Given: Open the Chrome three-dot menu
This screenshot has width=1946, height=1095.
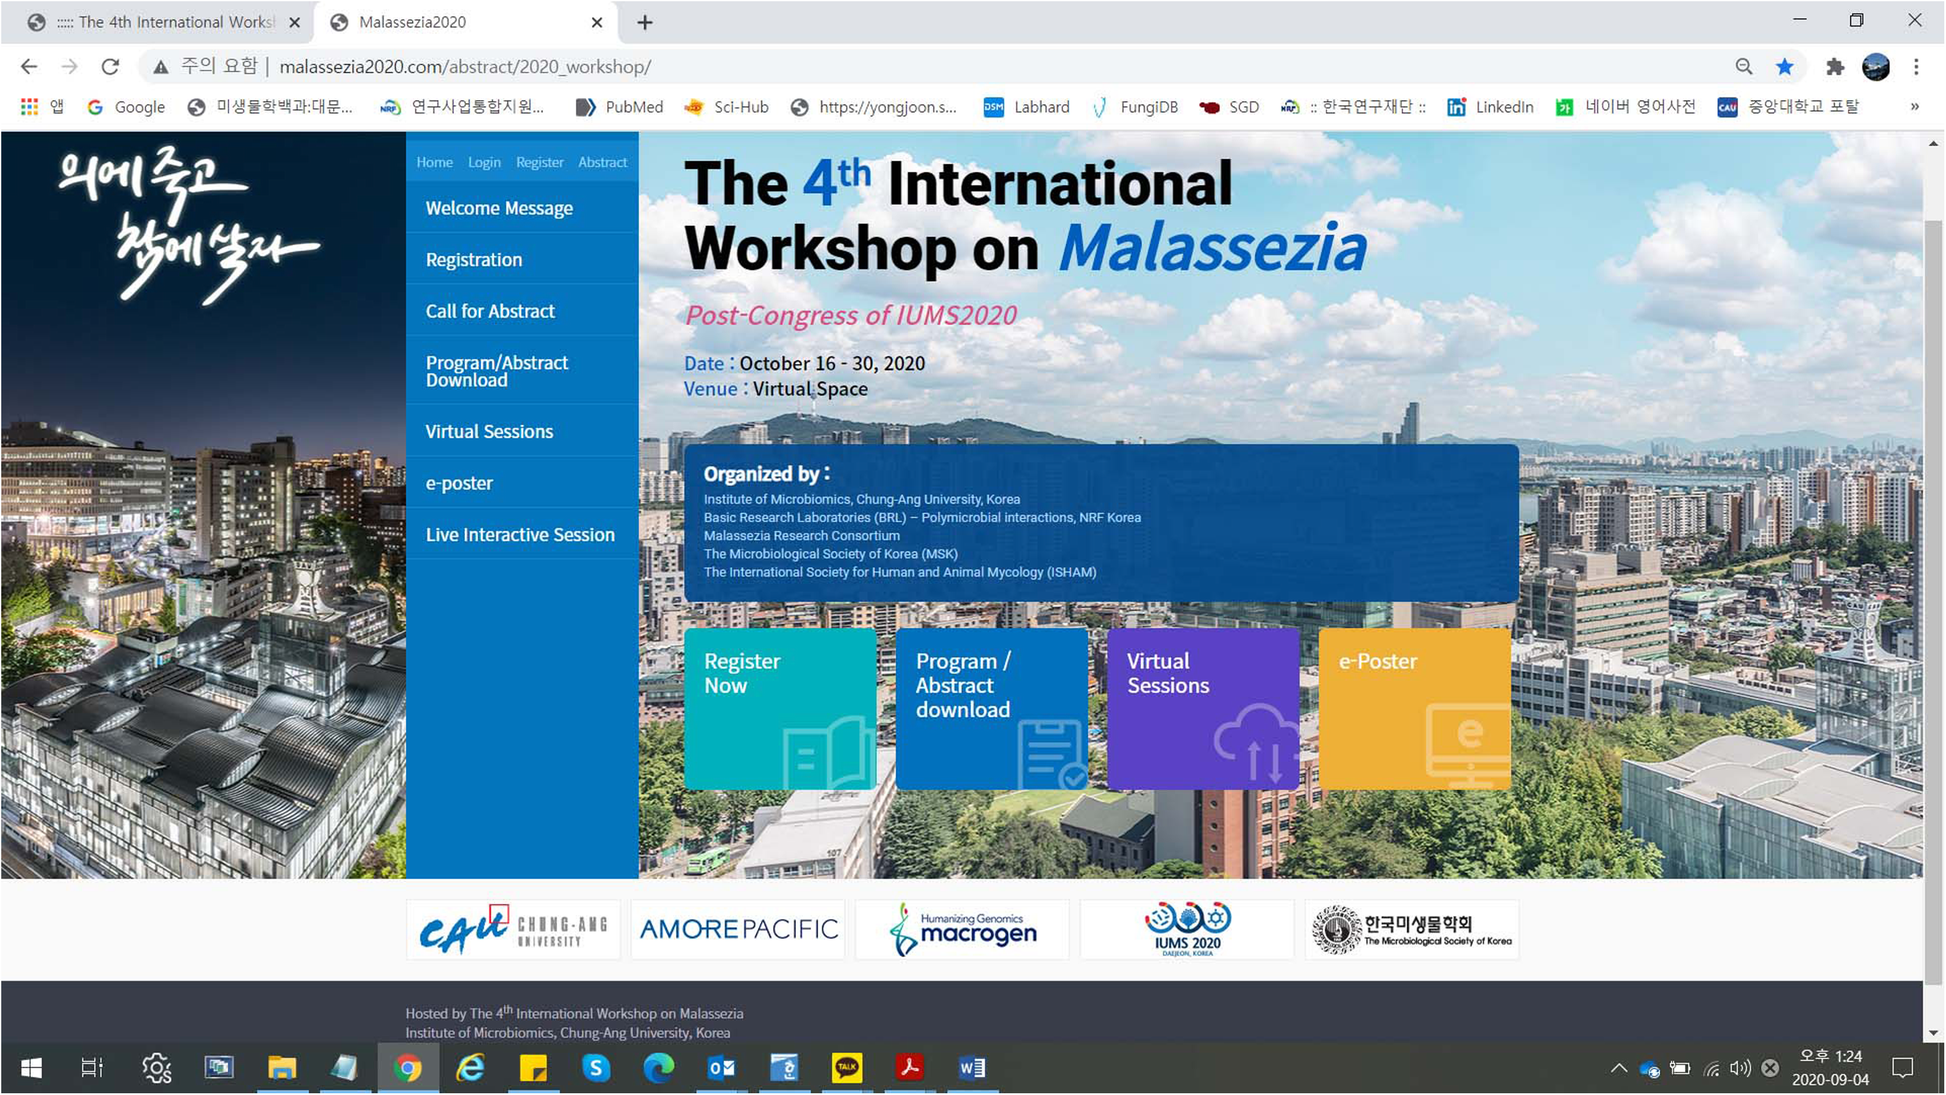Looking at the screenshot, I should coord(1916,66).
